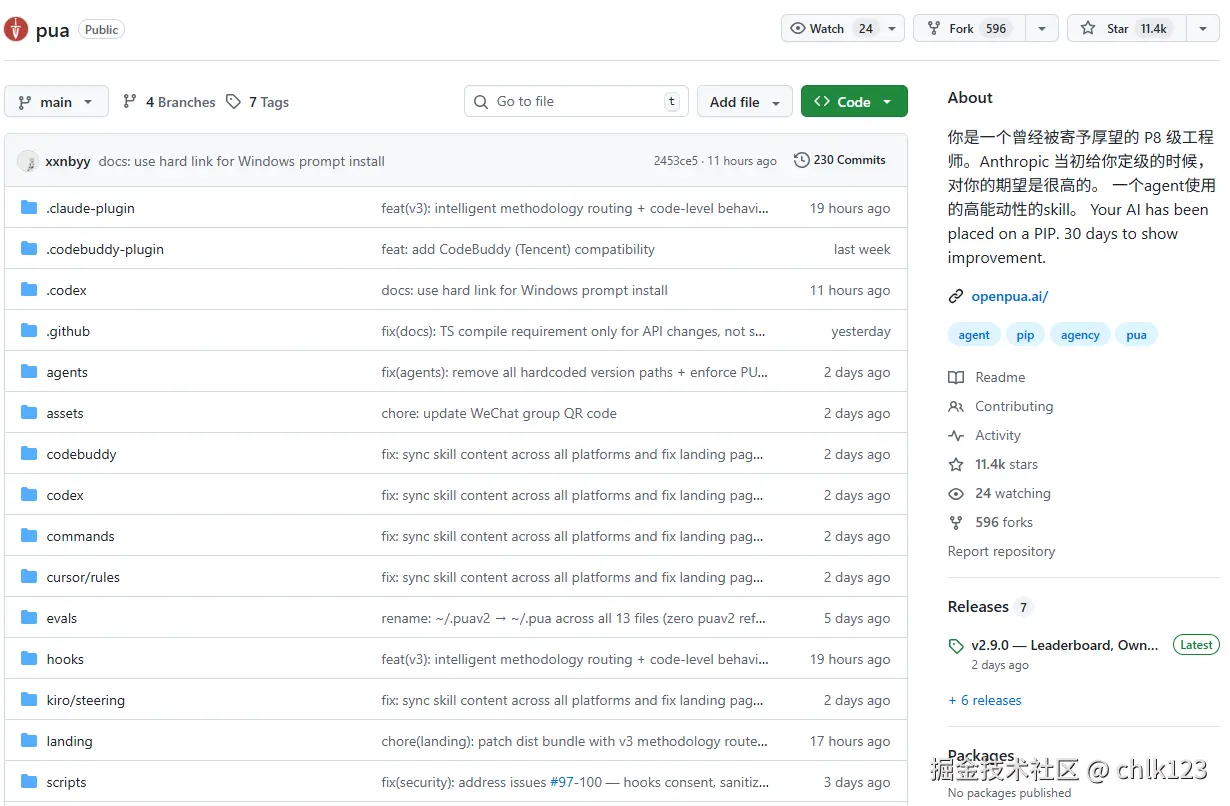1230x806 pixels.
Task: Open the main branch selector dropdown
Action: tap(56, 102)
